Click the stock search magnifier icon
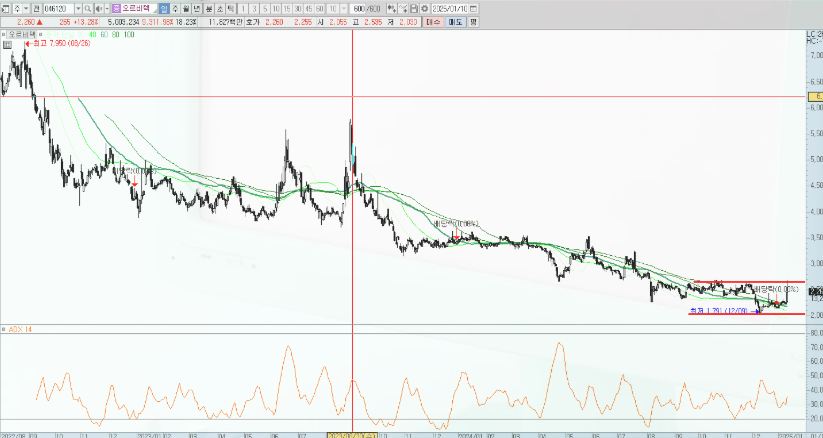Viewport: 823px width, 438px height. (x=88, y=9)
